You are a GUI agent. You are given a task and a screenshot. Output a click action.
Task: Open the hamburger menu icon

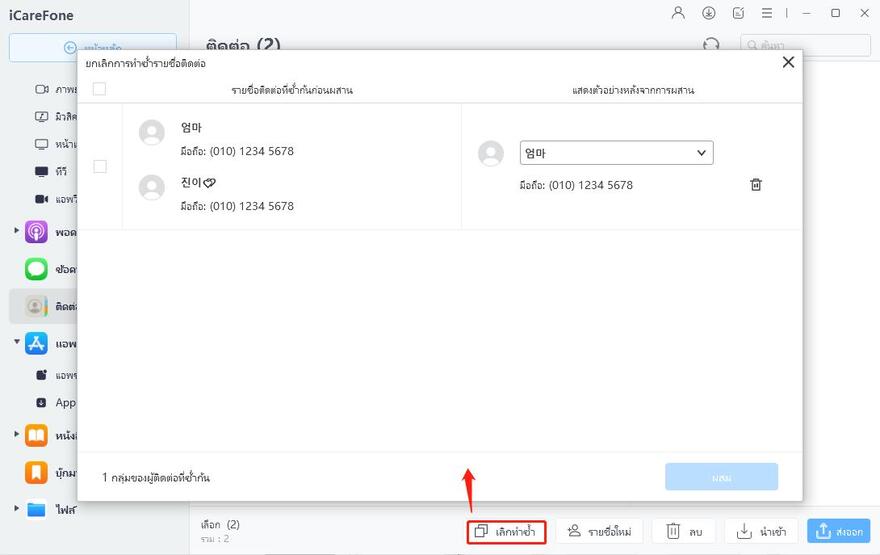click(x=767, y=13)
